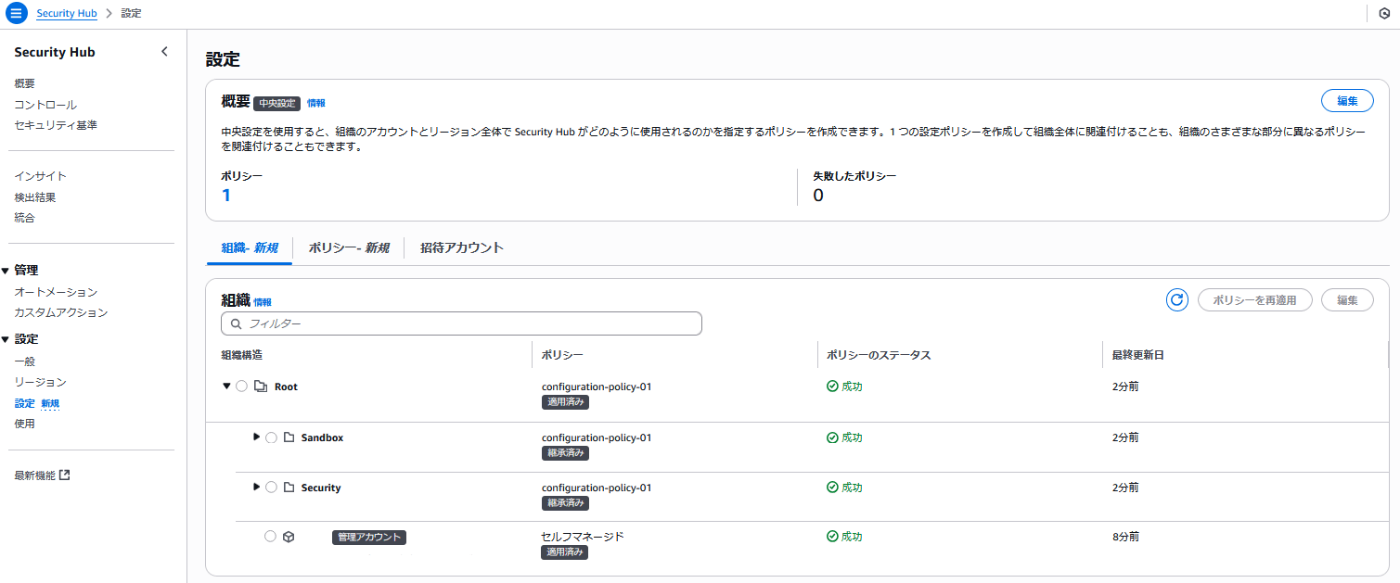Open 検出結果 in the sidebar
This screenshot has width=1400, height=583.
pyautogui.click(x=35, y=198)
